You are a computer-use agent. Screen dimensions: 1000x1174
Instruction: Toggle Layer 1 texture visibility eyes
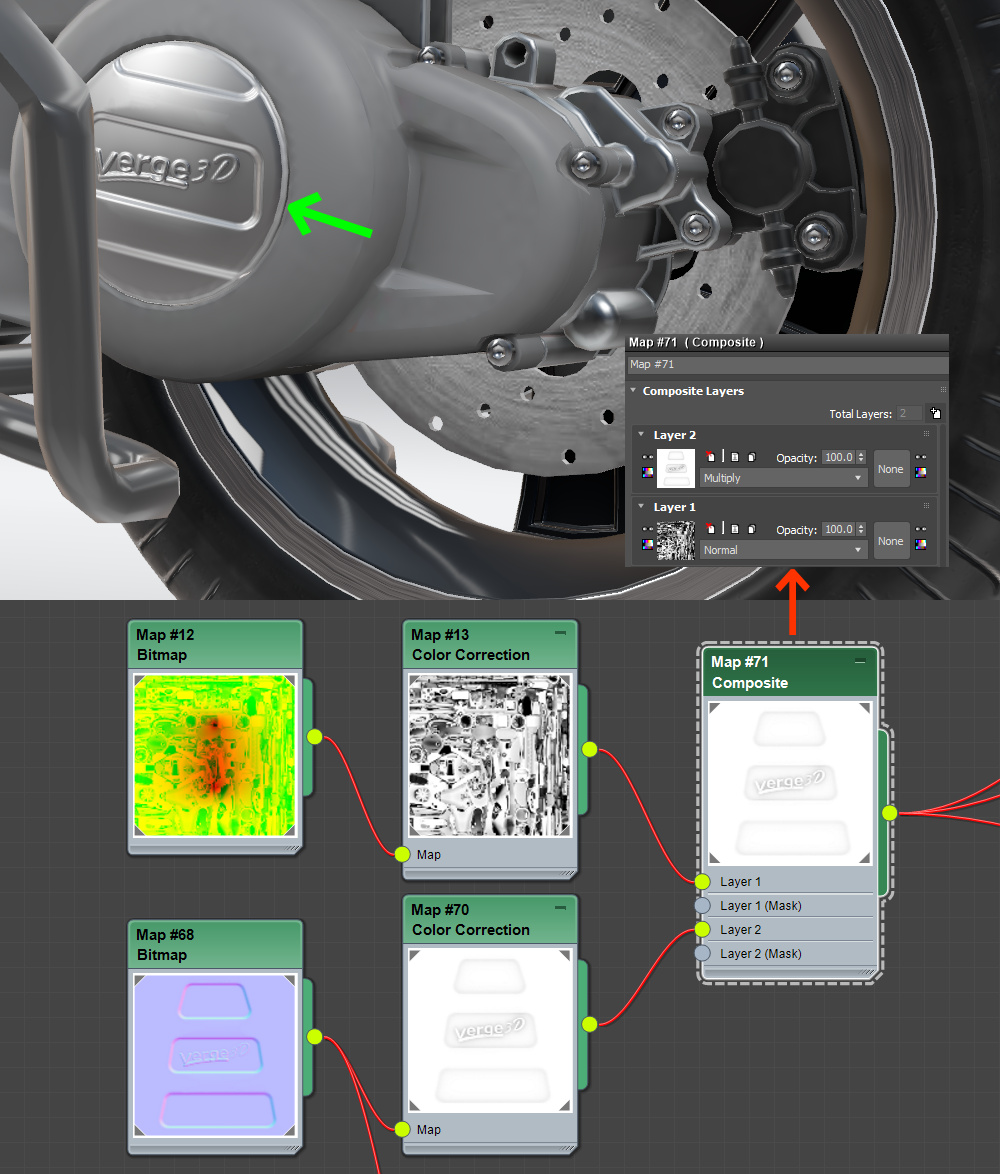coord(647,529)
